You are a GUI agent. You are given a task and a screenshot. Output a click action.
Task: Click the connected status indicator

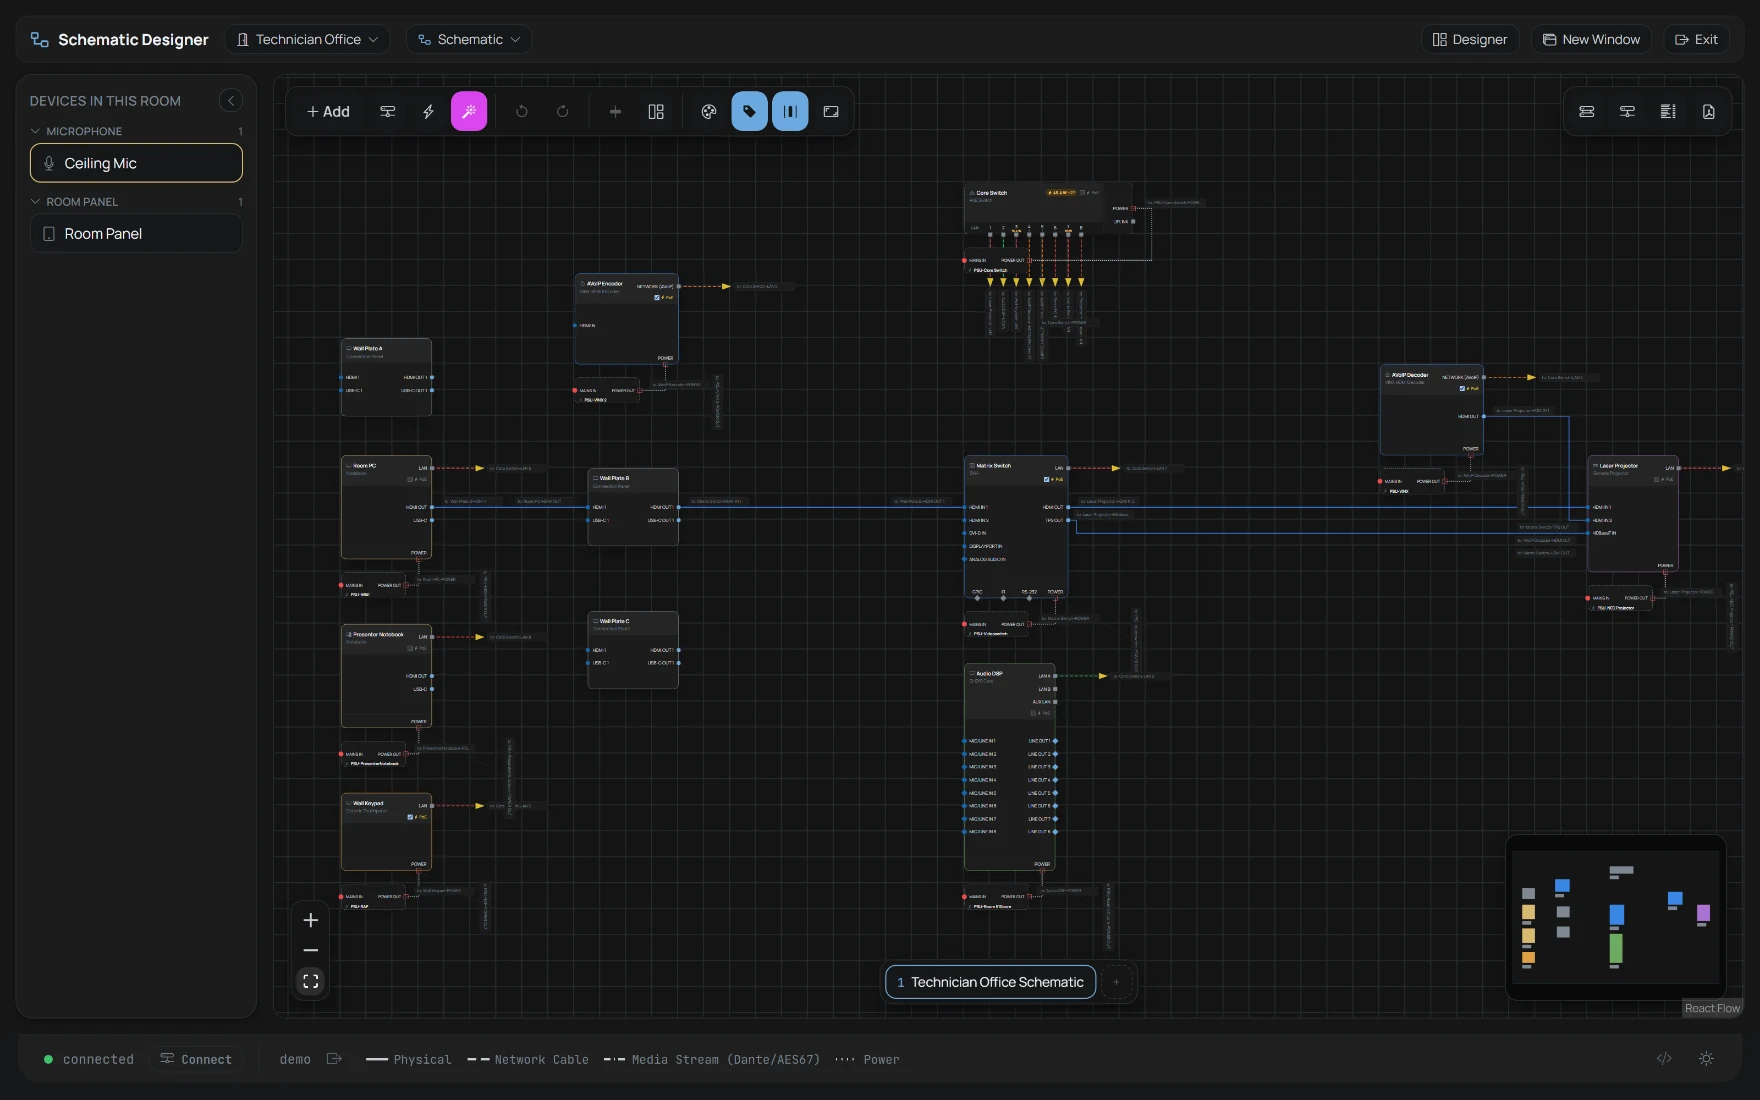point(89,1059)
